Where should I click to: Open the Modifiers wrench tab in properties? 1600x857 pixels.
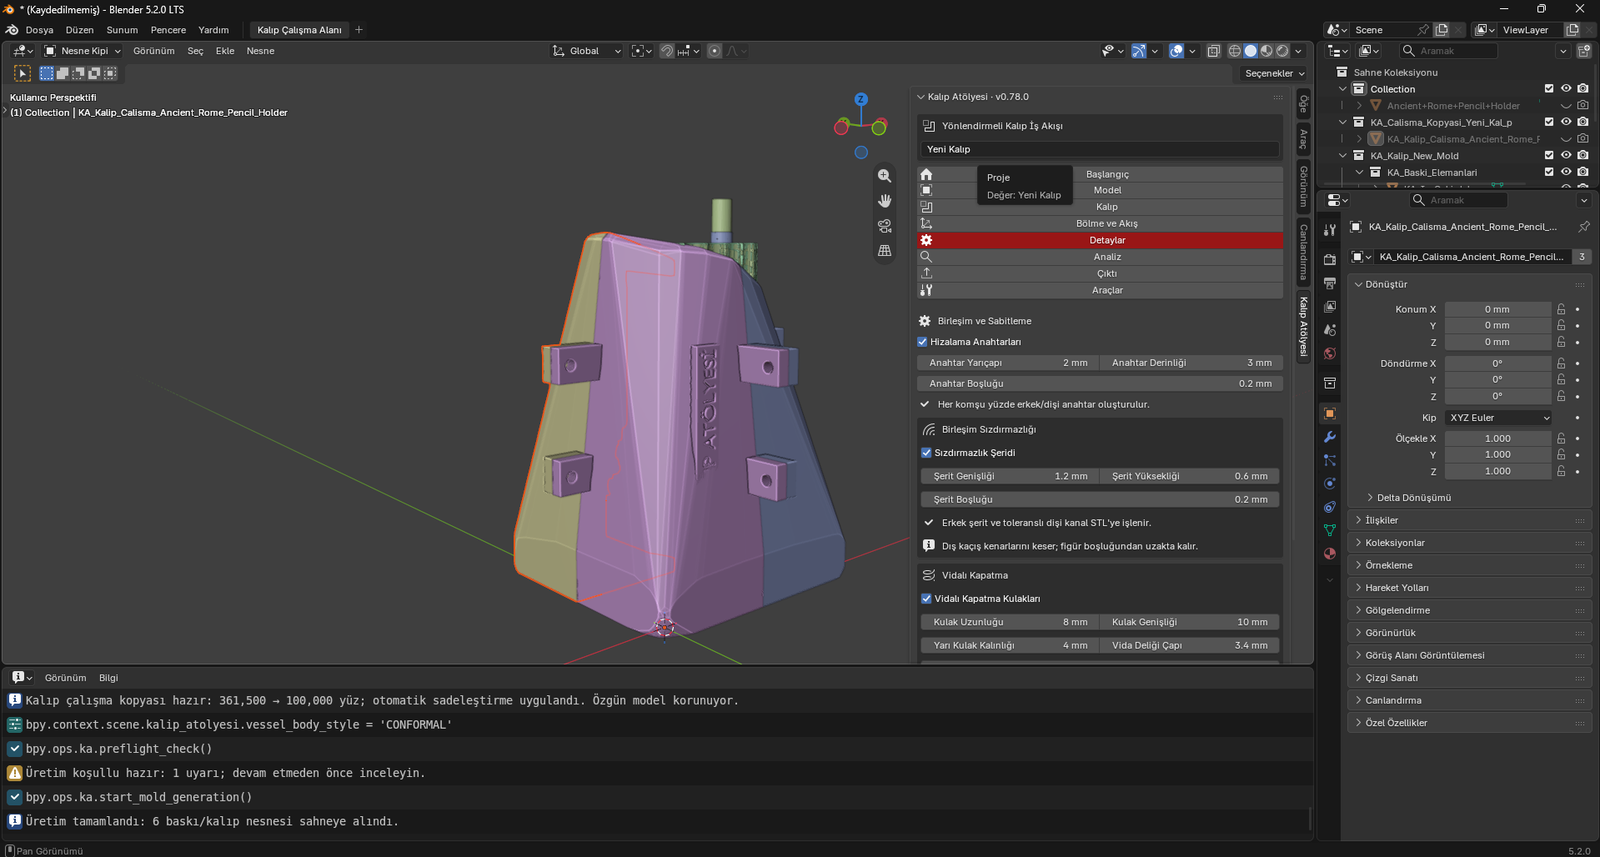tap(1329, 437)
